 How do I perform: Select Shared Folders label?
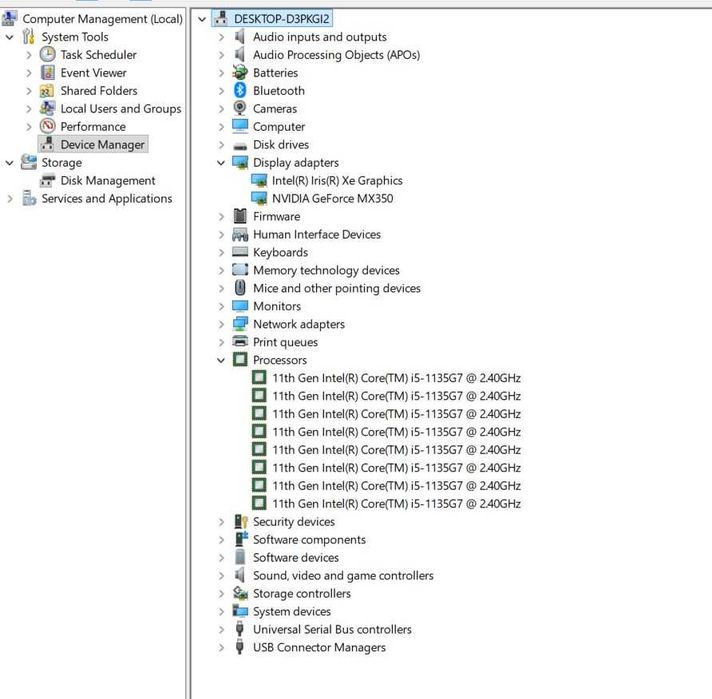click(99, 90)
